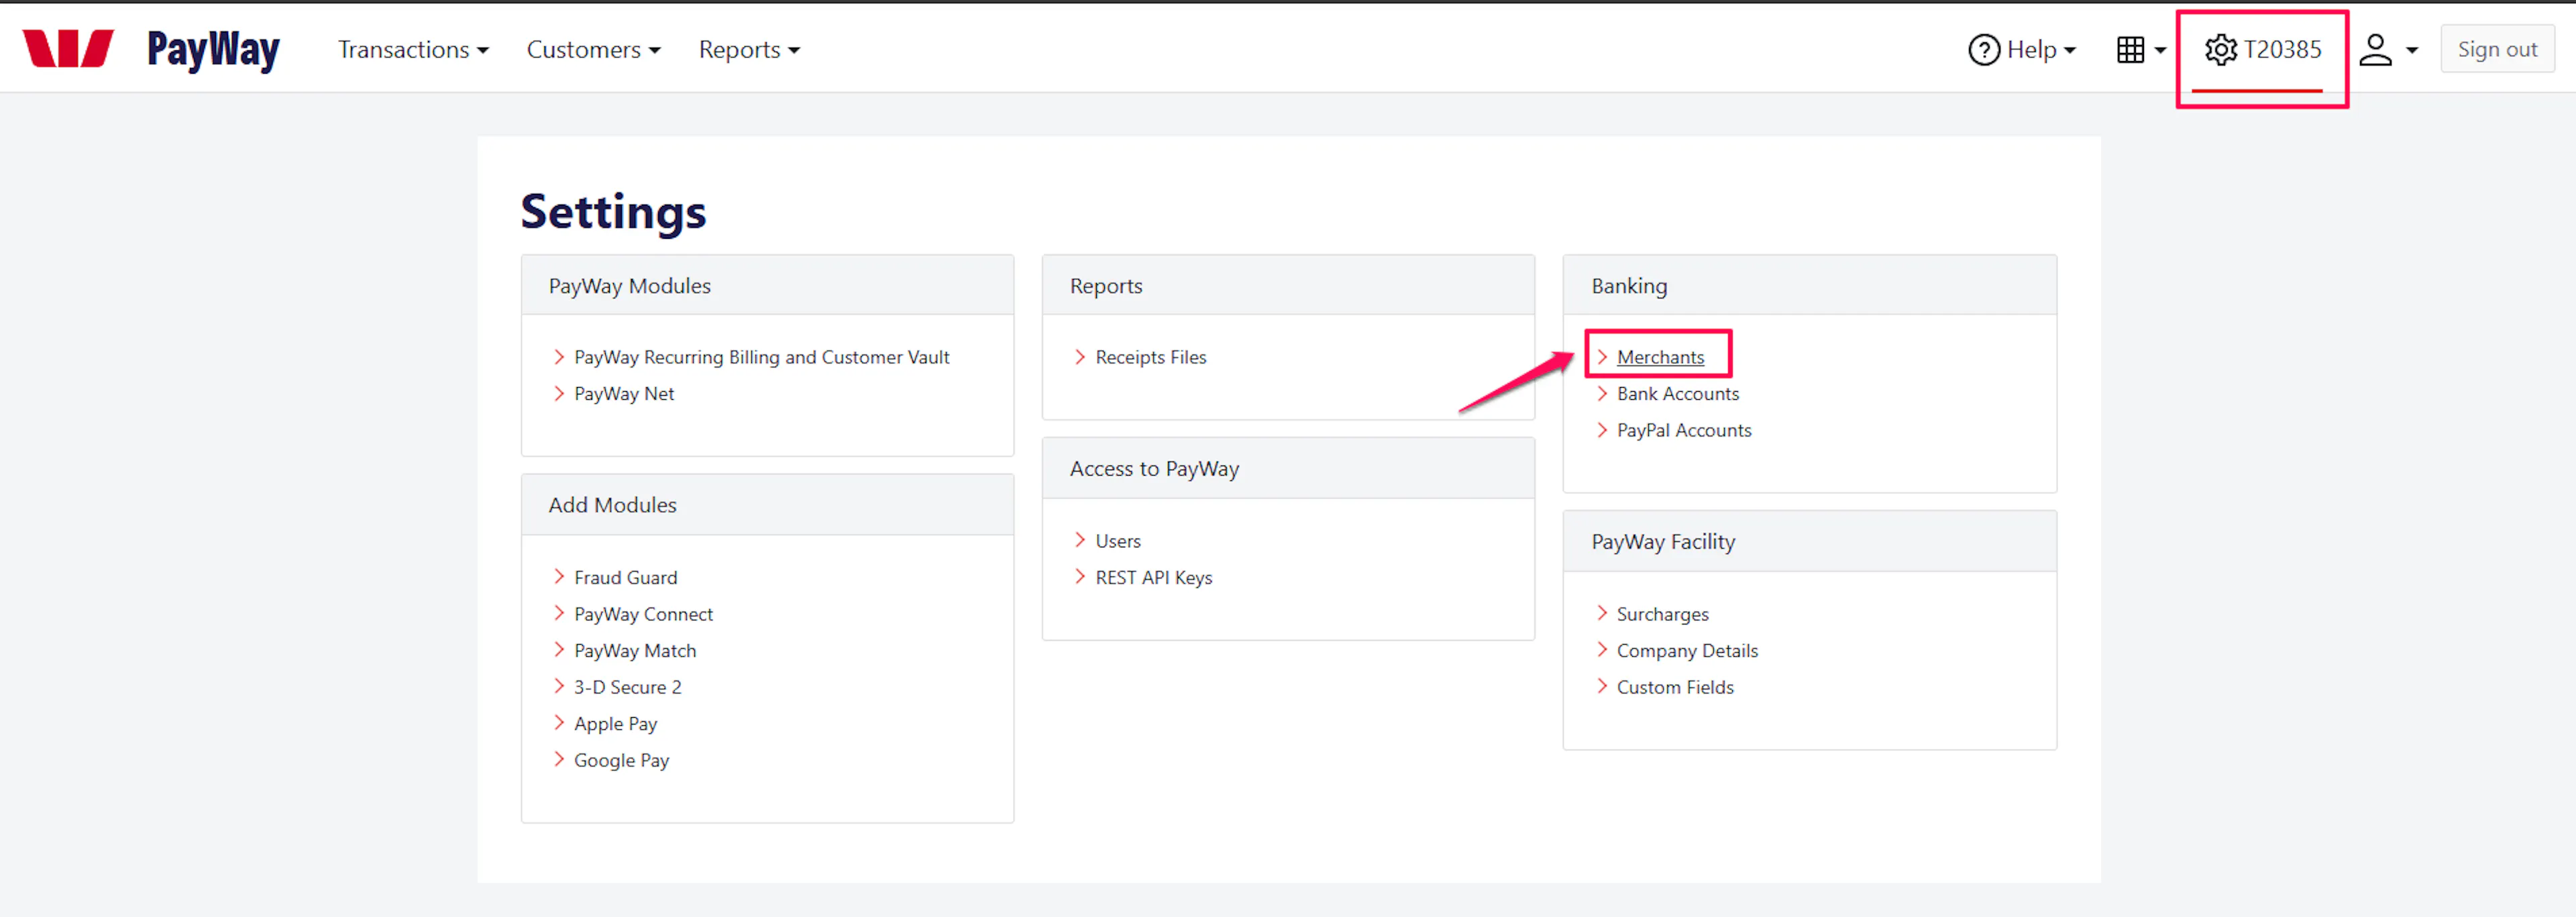Click the caret beside the user icon
Image resolution: width=2576 pixels, height=917 pixels.
(x=2411, y=50)
